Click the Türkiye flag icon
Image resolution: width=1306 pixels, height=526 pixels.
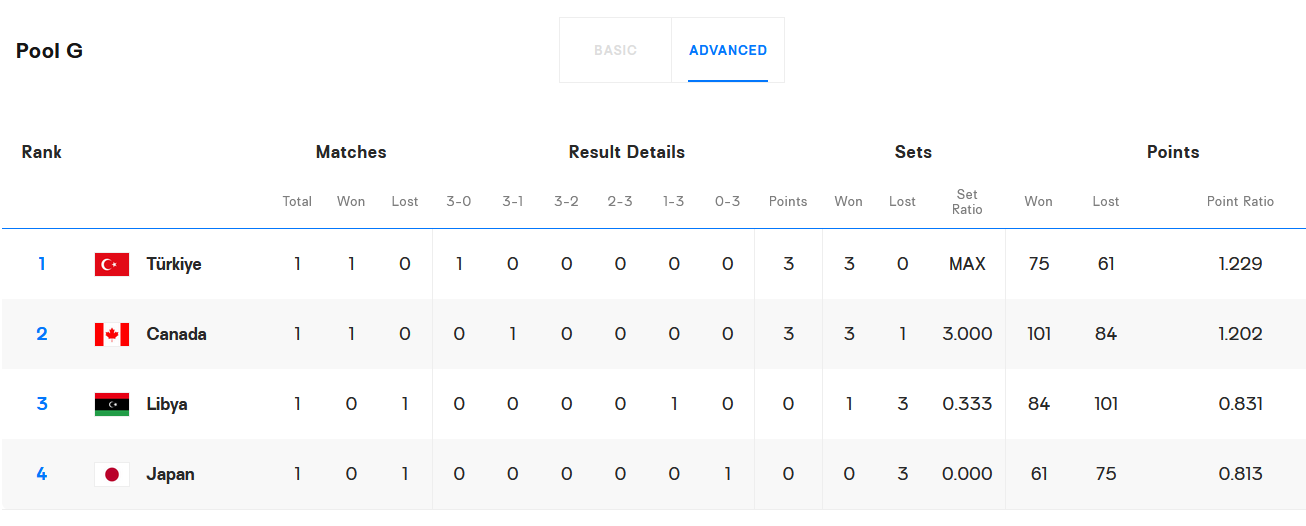[112, 264]
